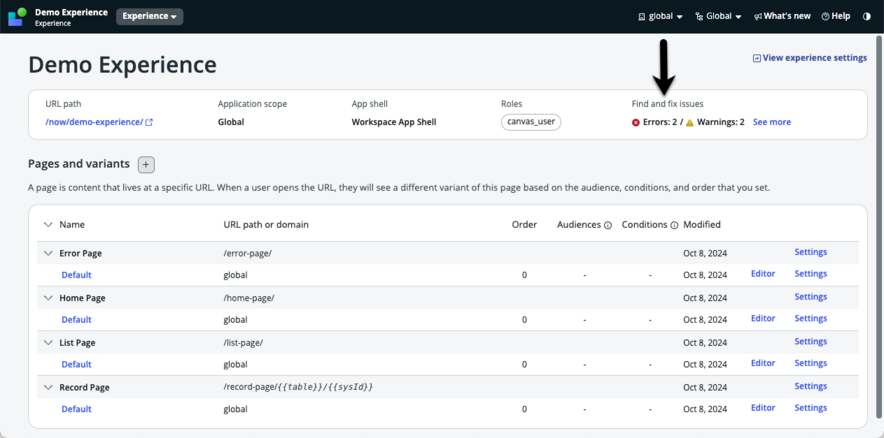Click the /record-page/{{table}}/{{sysId}} path text
The image size is (884, 438).
pyautogui.click(x=299, y=388)
